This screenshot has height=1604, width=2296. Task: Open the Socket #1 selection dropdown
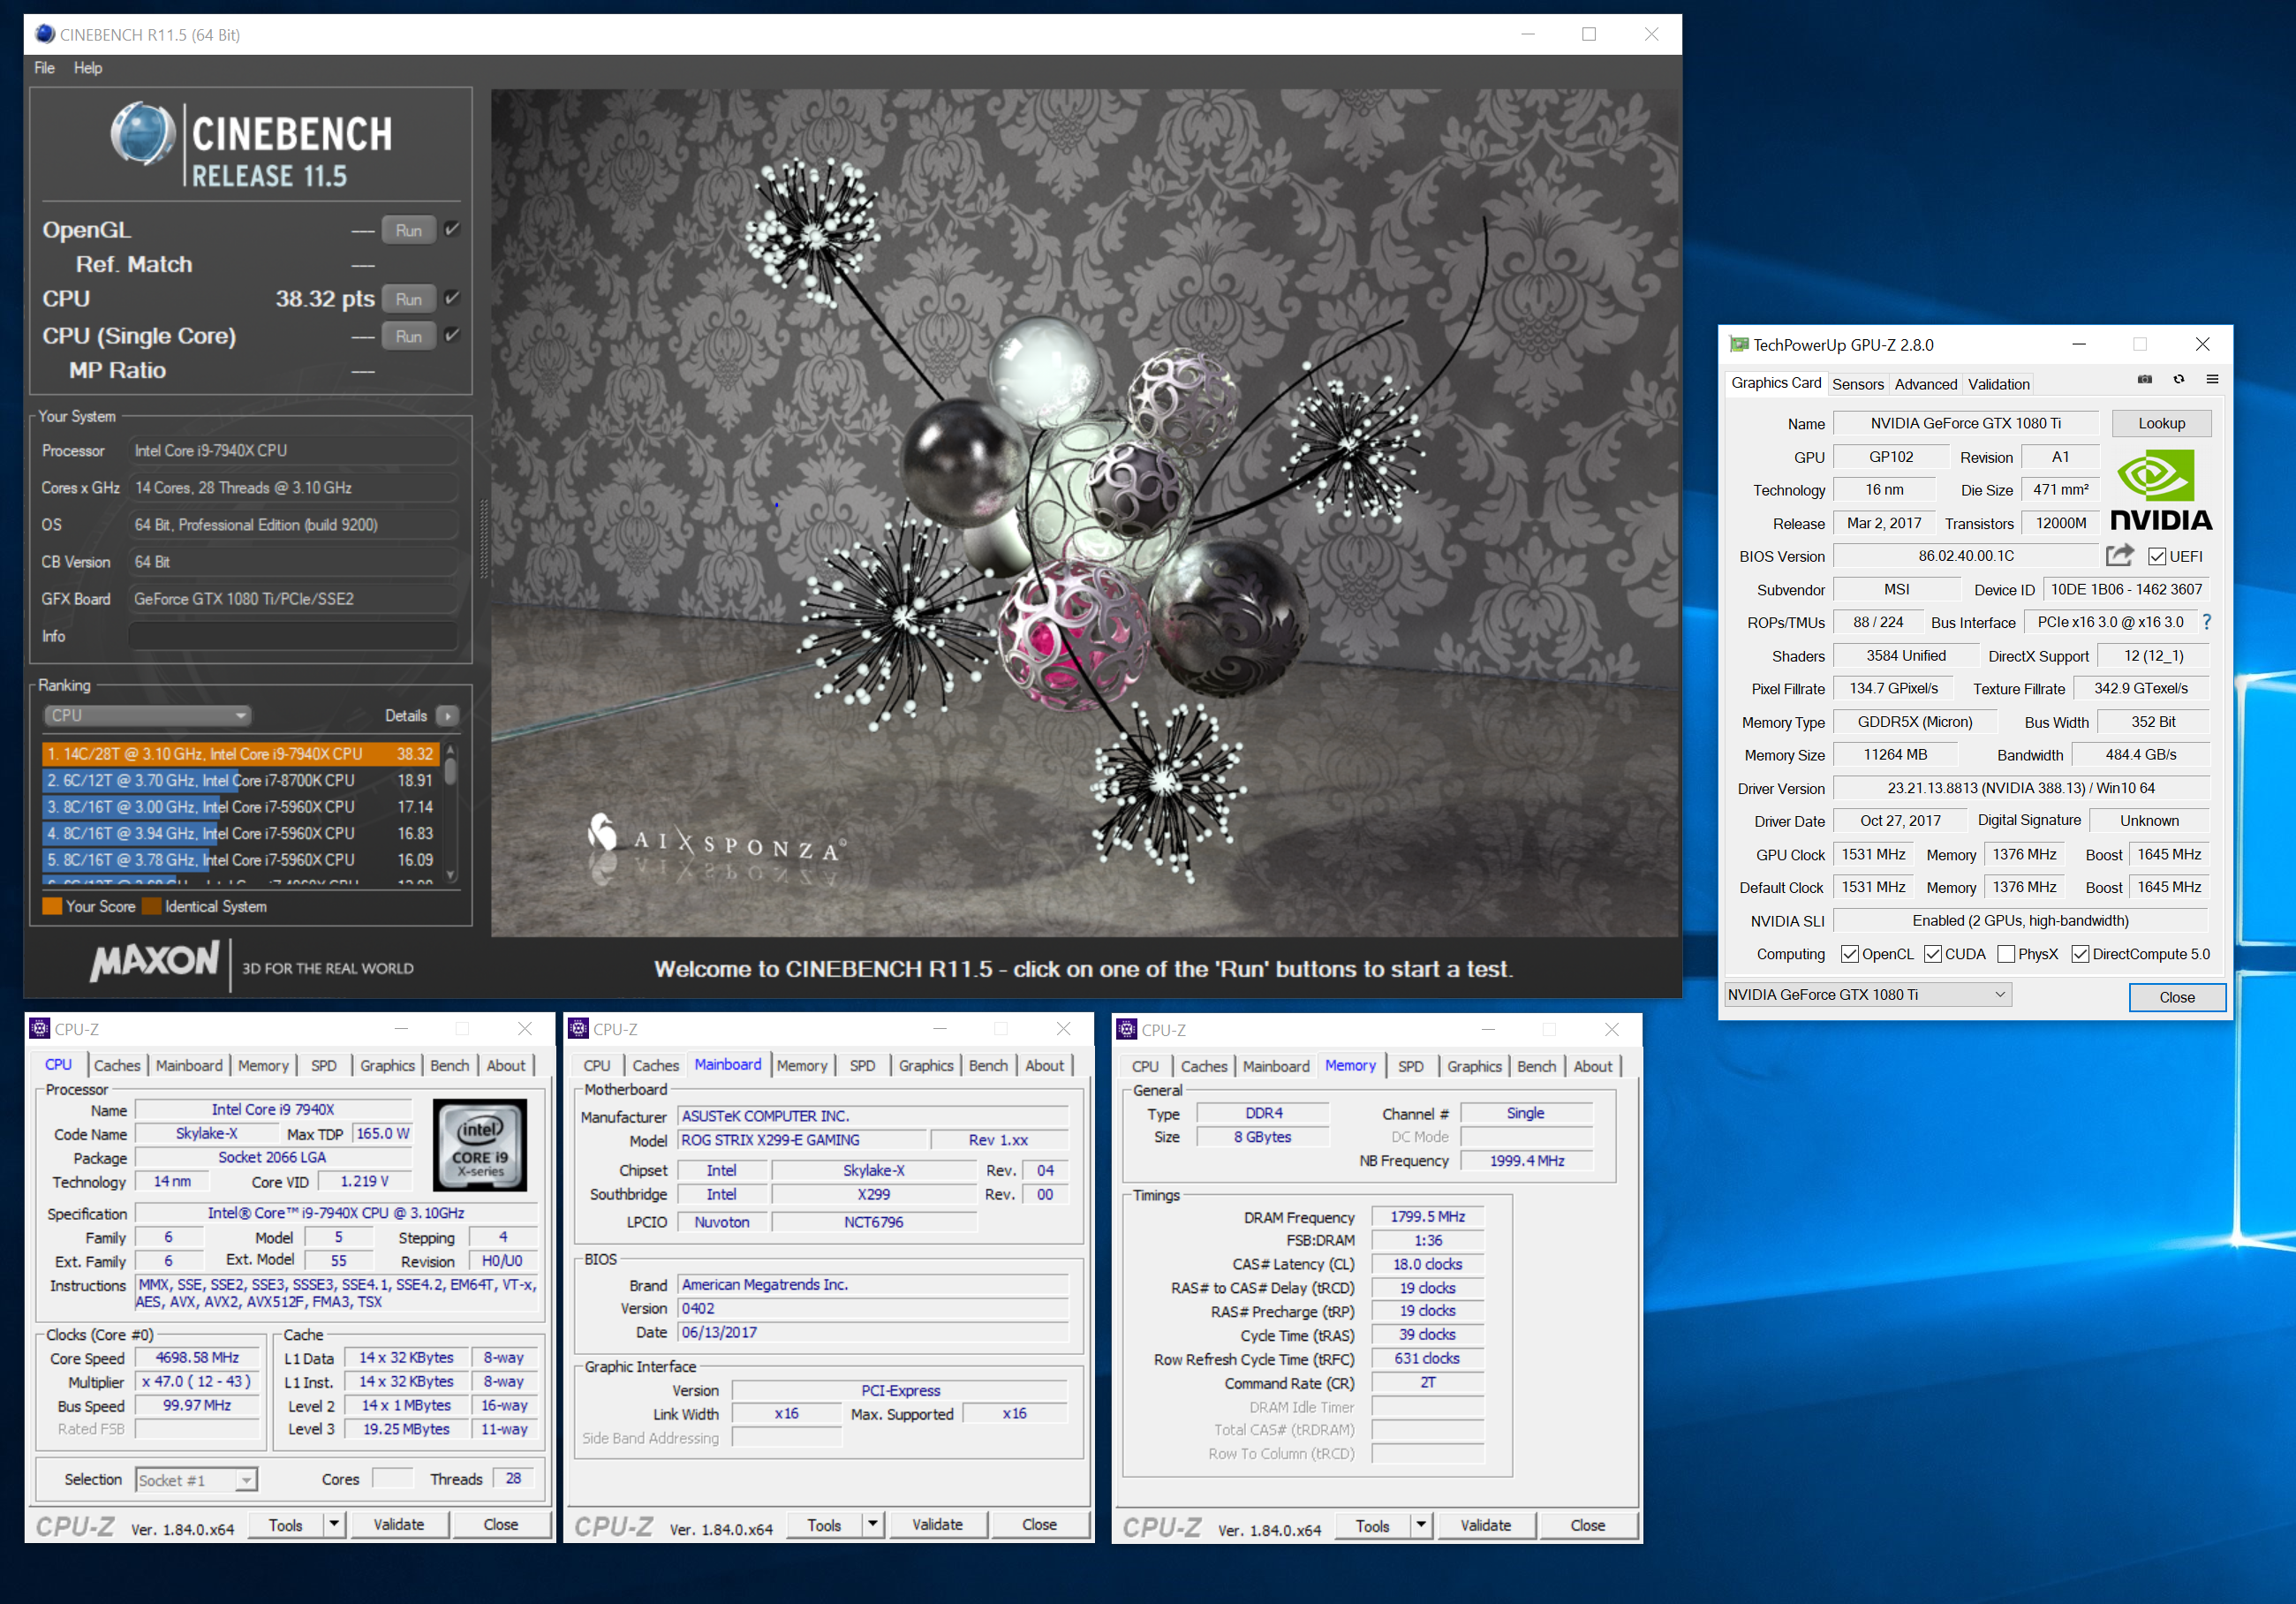[196, 1480]
